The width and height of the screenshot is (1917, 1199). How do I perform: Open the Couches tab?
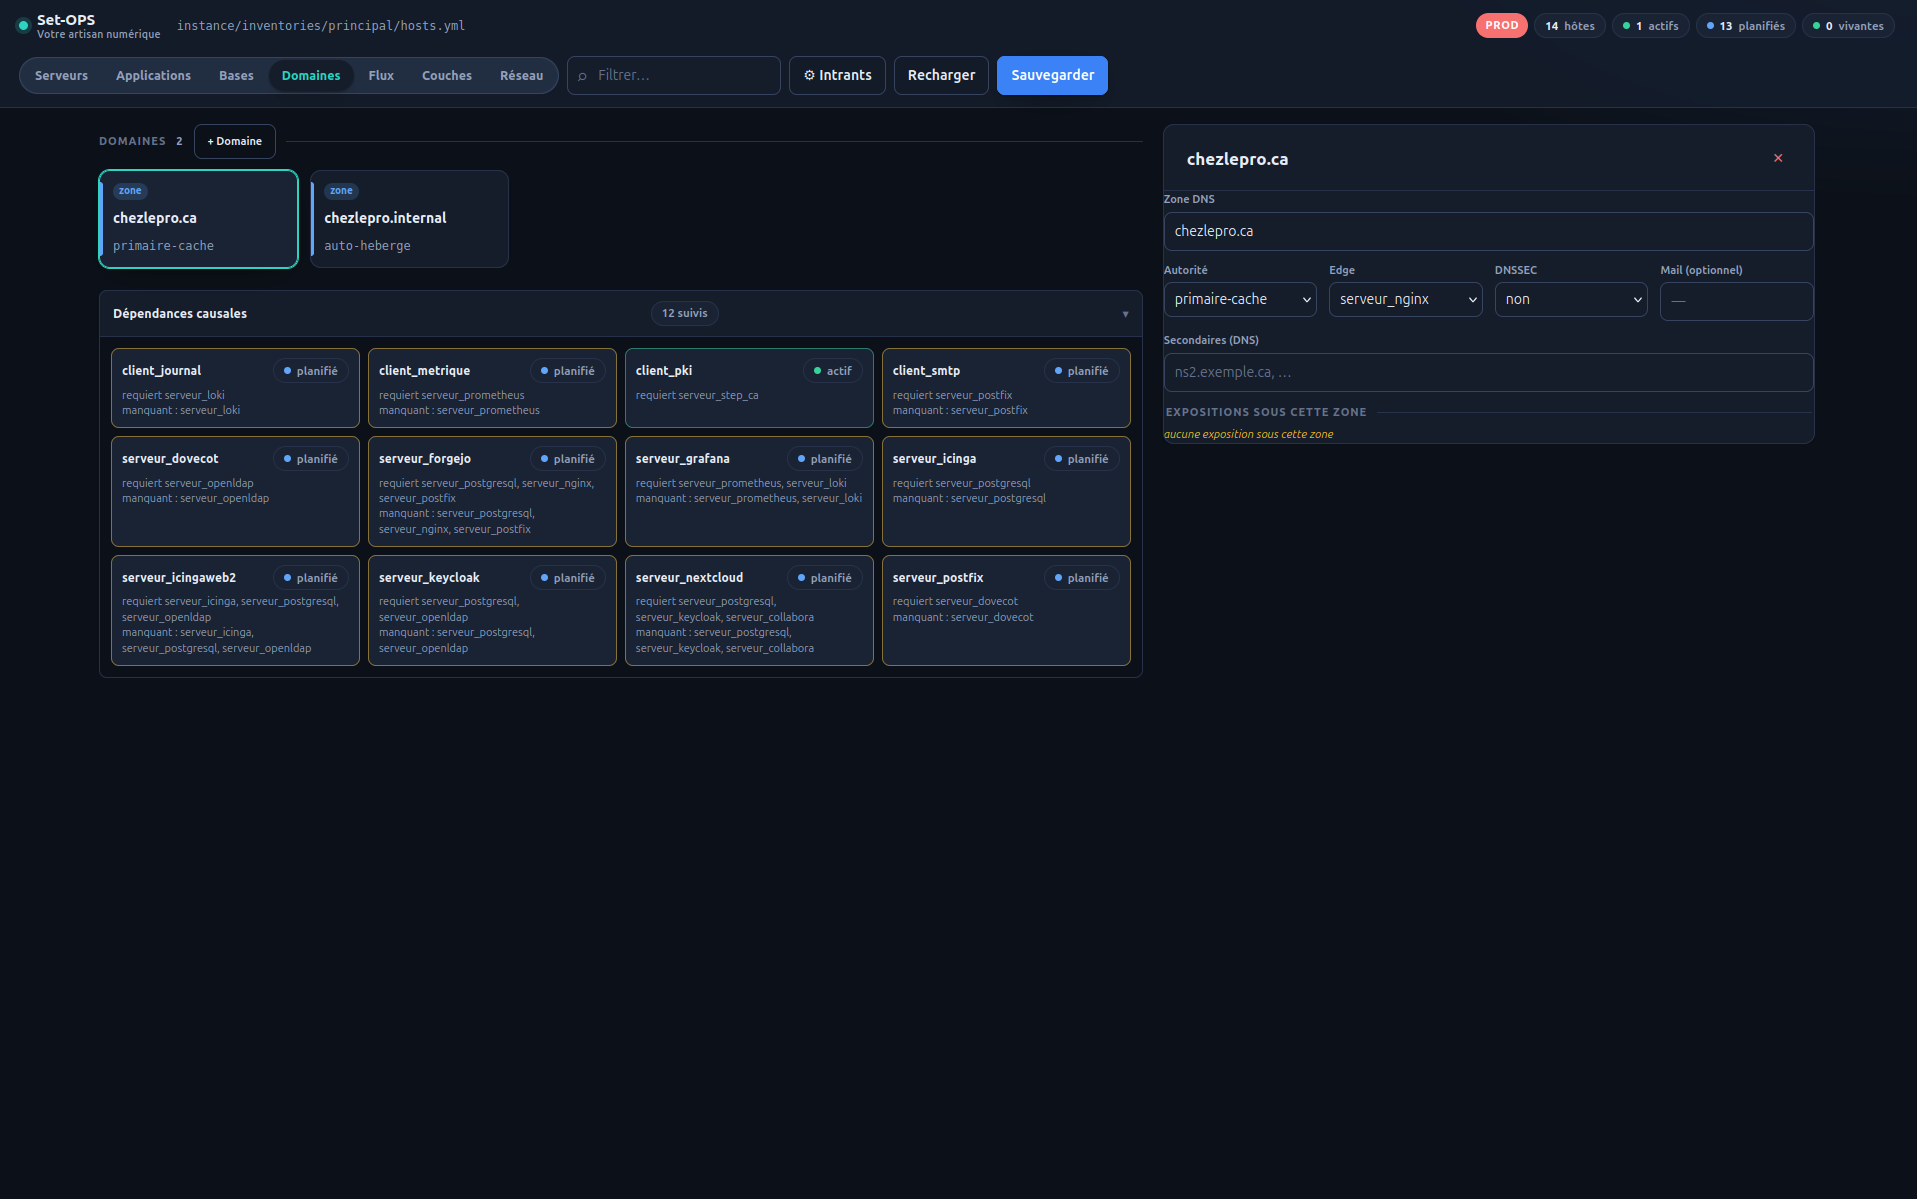tap(447, 76)
